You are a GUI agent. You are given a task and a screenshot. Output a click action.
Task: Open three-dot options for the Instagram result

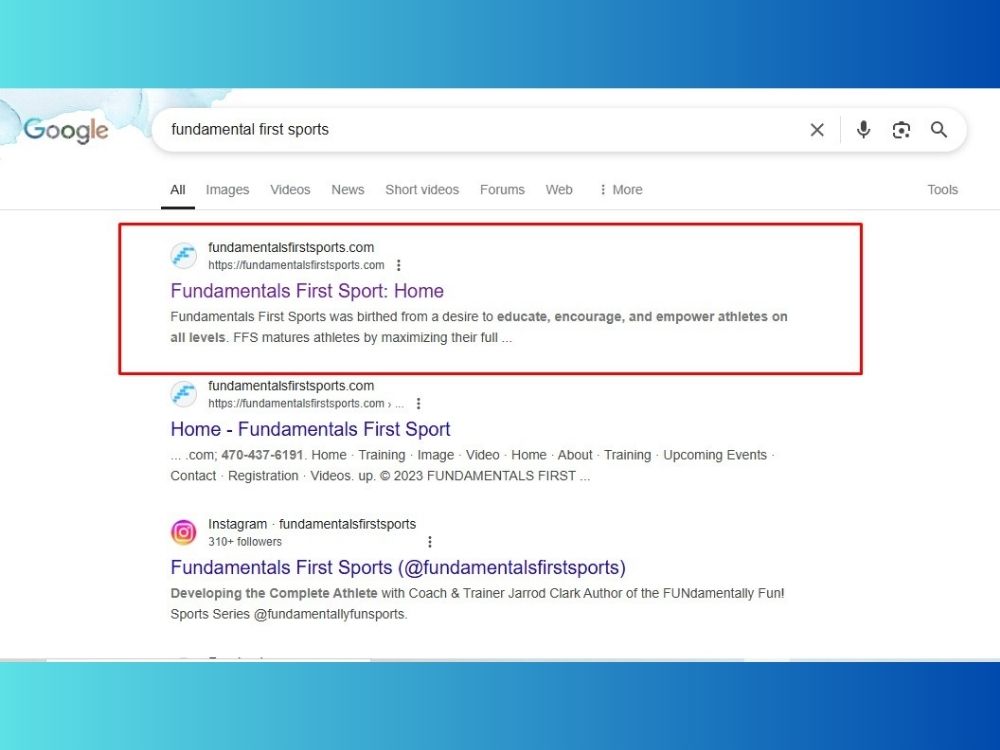click(430, 542)
